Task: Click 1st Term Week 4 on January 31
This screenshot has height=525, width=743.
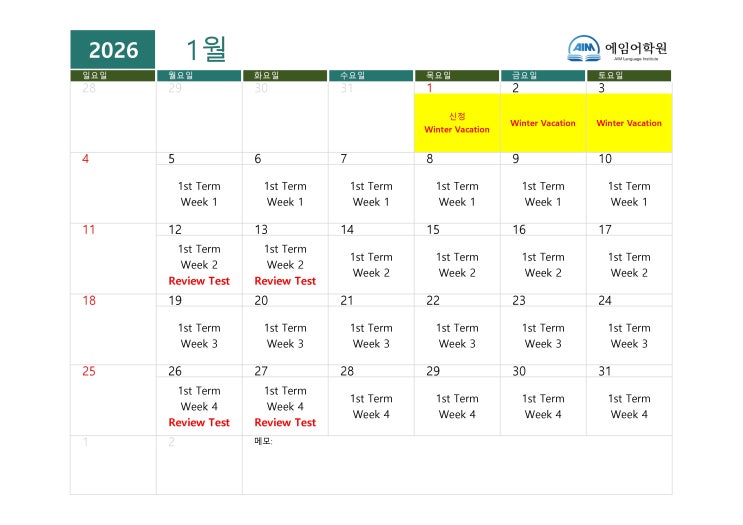Action: (629, 406)
